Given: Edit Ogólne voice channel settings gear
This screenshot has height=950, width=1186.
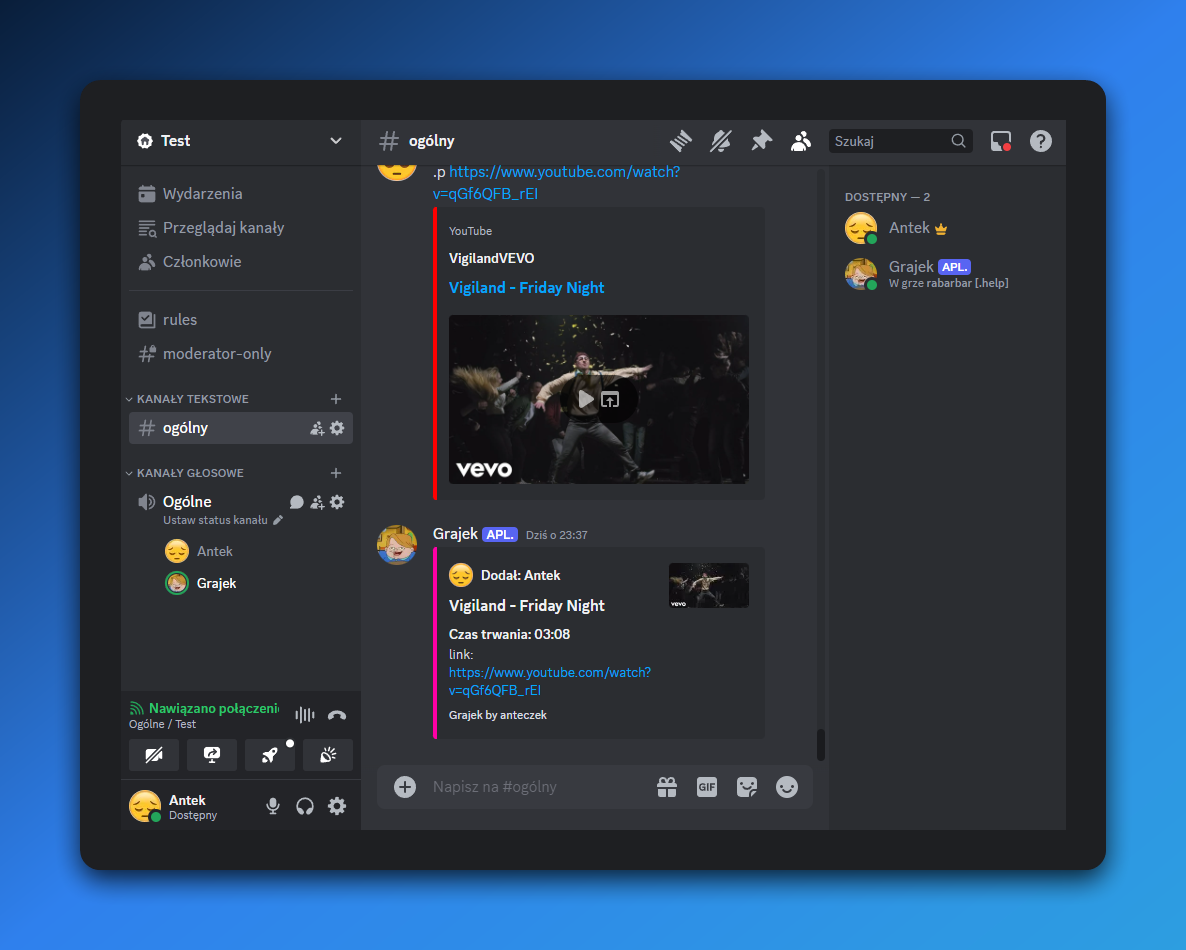Looking at the screenshot, I should point(337,502).
